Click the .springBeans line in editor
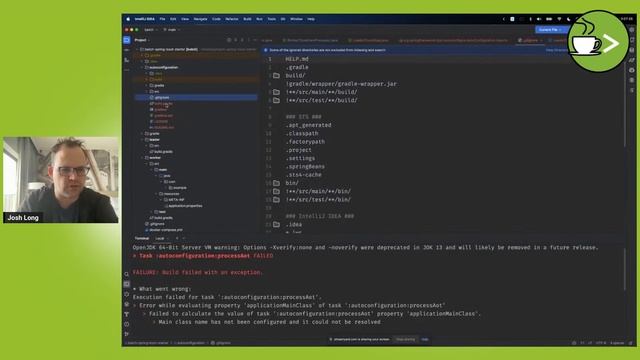The width and height of the screenshot is (640, 360). 305,167
